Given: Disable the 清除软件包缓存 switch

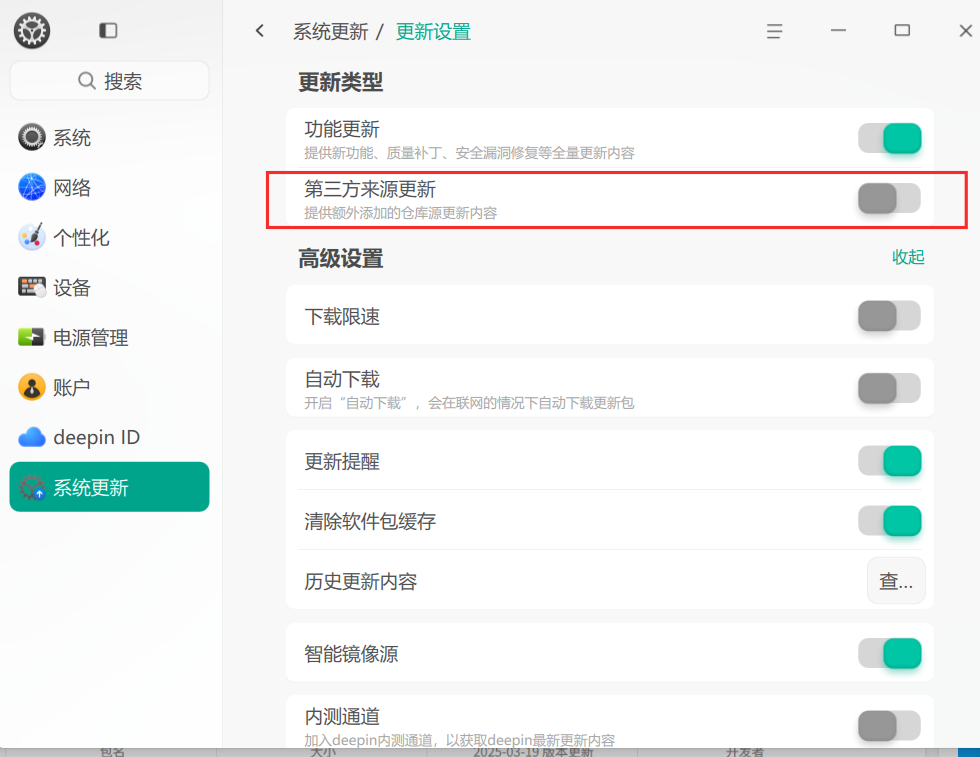Looking at the screenshot, I should 889,521.
